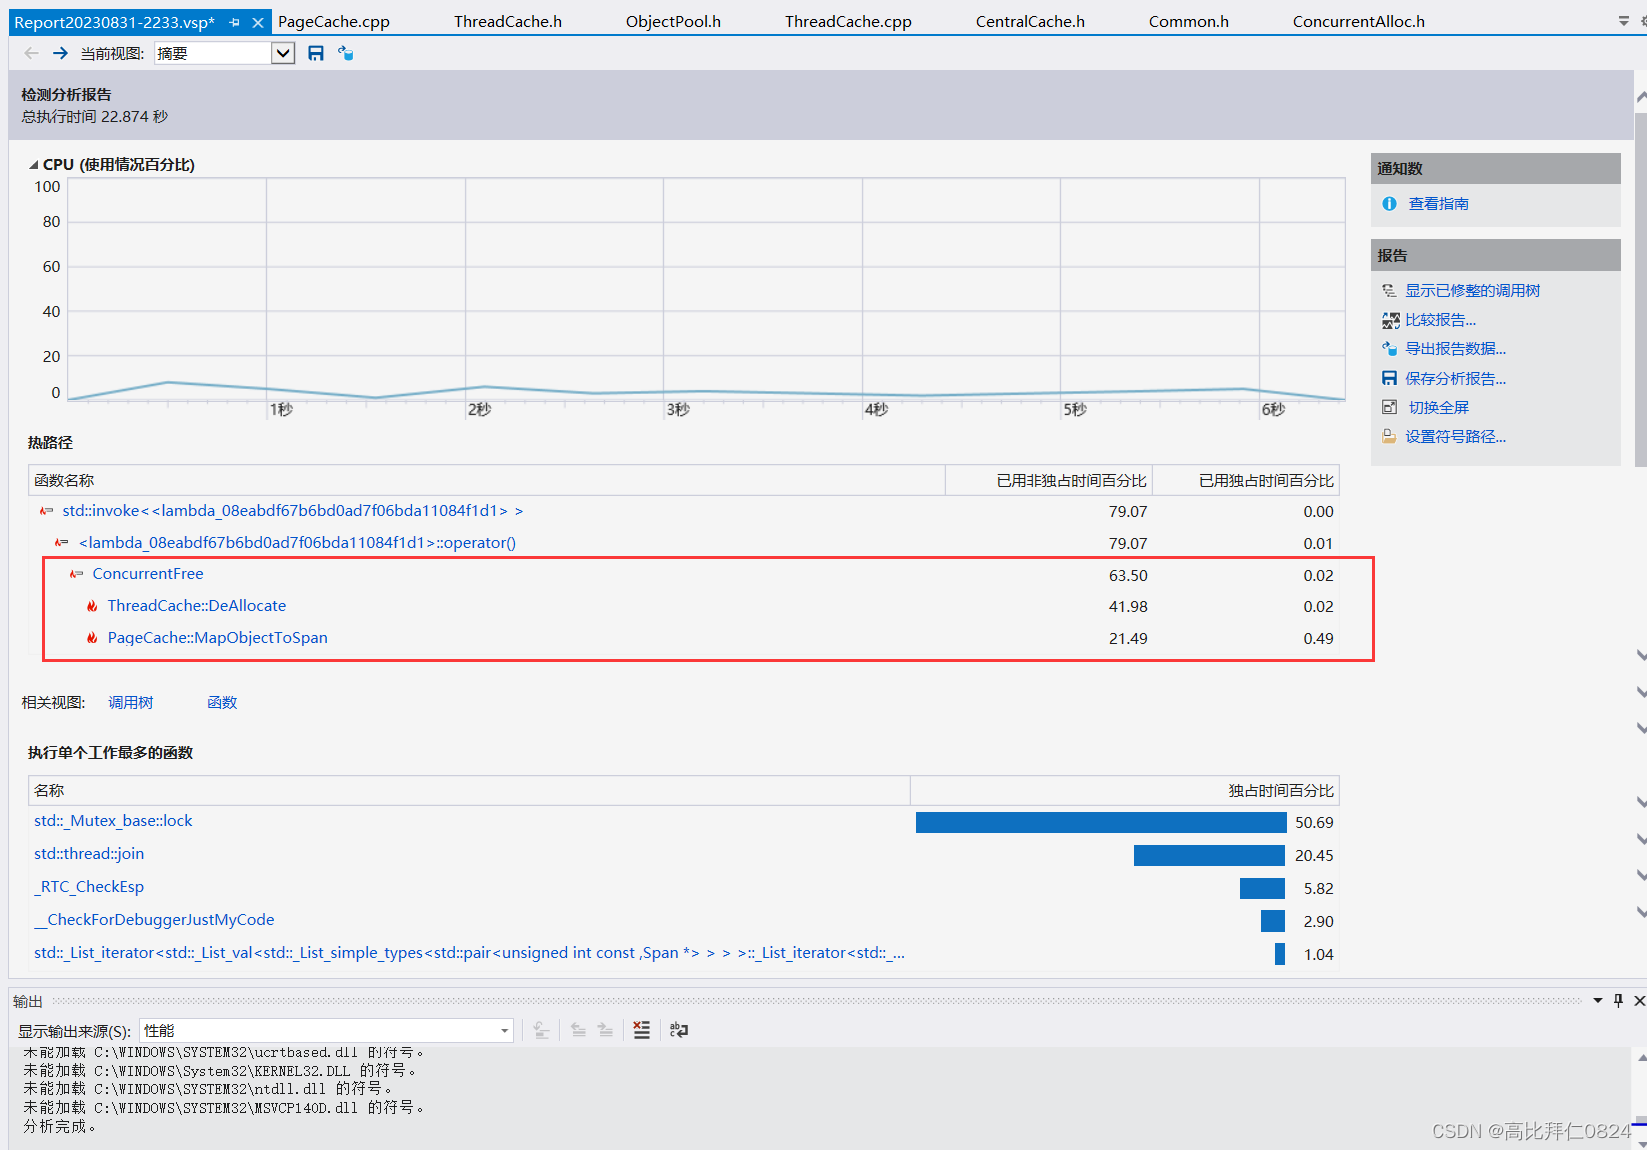
Task: Click the compare reports icon
Action: pos(1390,320)
